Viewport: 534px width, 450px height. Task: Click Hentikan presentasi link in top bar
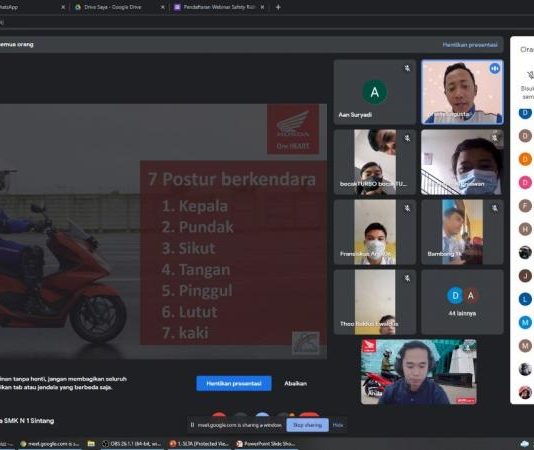470,45
